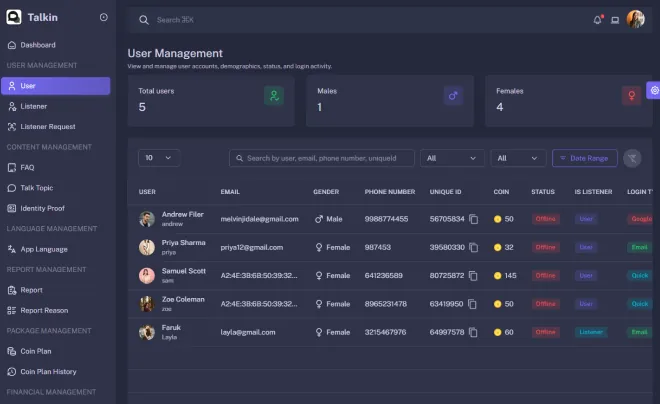Click the name Samuel Scott
The image size is (660, 404).
tap(184, 271)
